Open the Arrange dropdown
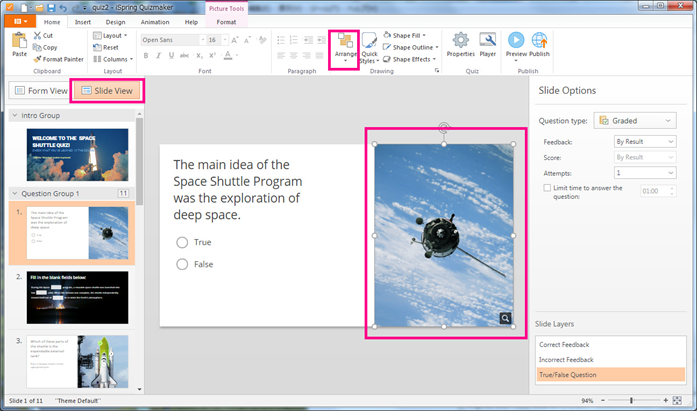697x411 pixels. [x=345, y=49]
